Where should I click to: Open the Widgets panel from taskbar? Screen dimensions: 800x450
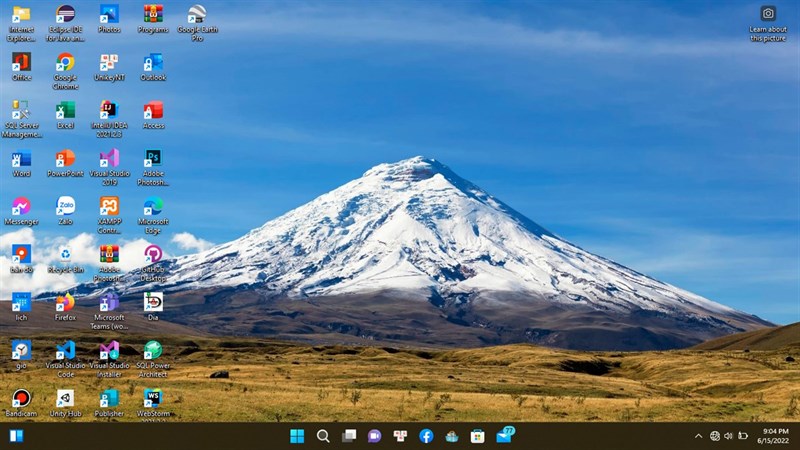coord(16,436)
